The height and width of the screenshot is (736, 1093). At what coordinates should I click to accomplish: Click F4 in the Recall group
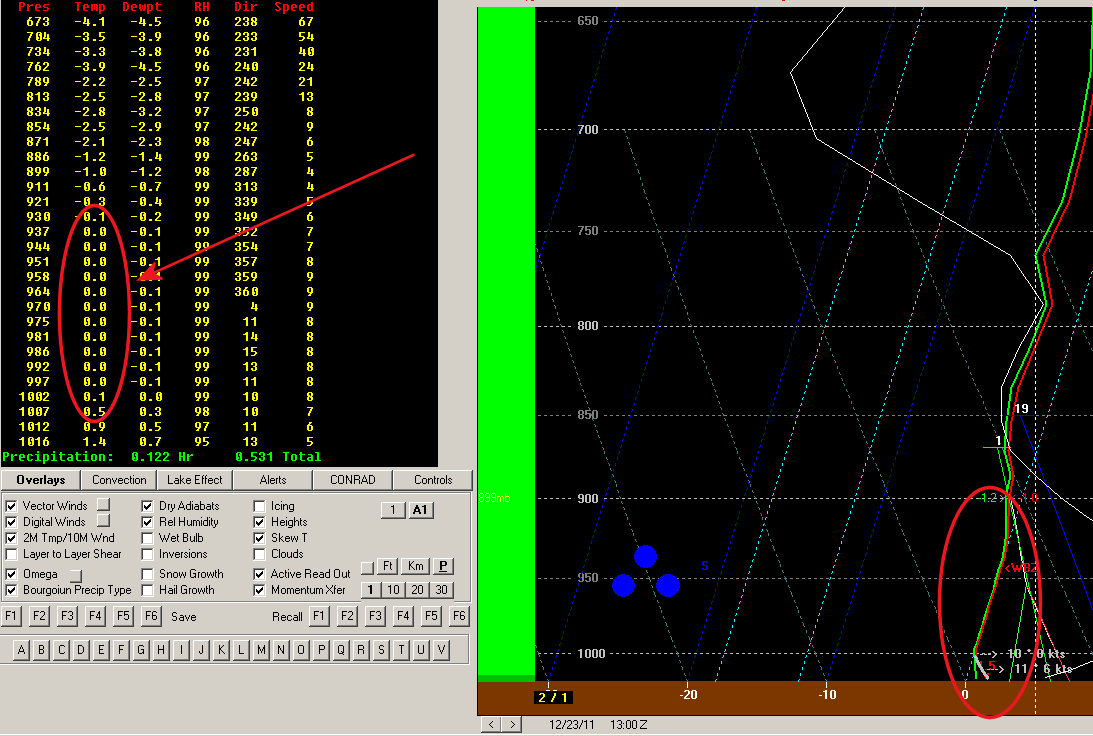tap(403, 616)
